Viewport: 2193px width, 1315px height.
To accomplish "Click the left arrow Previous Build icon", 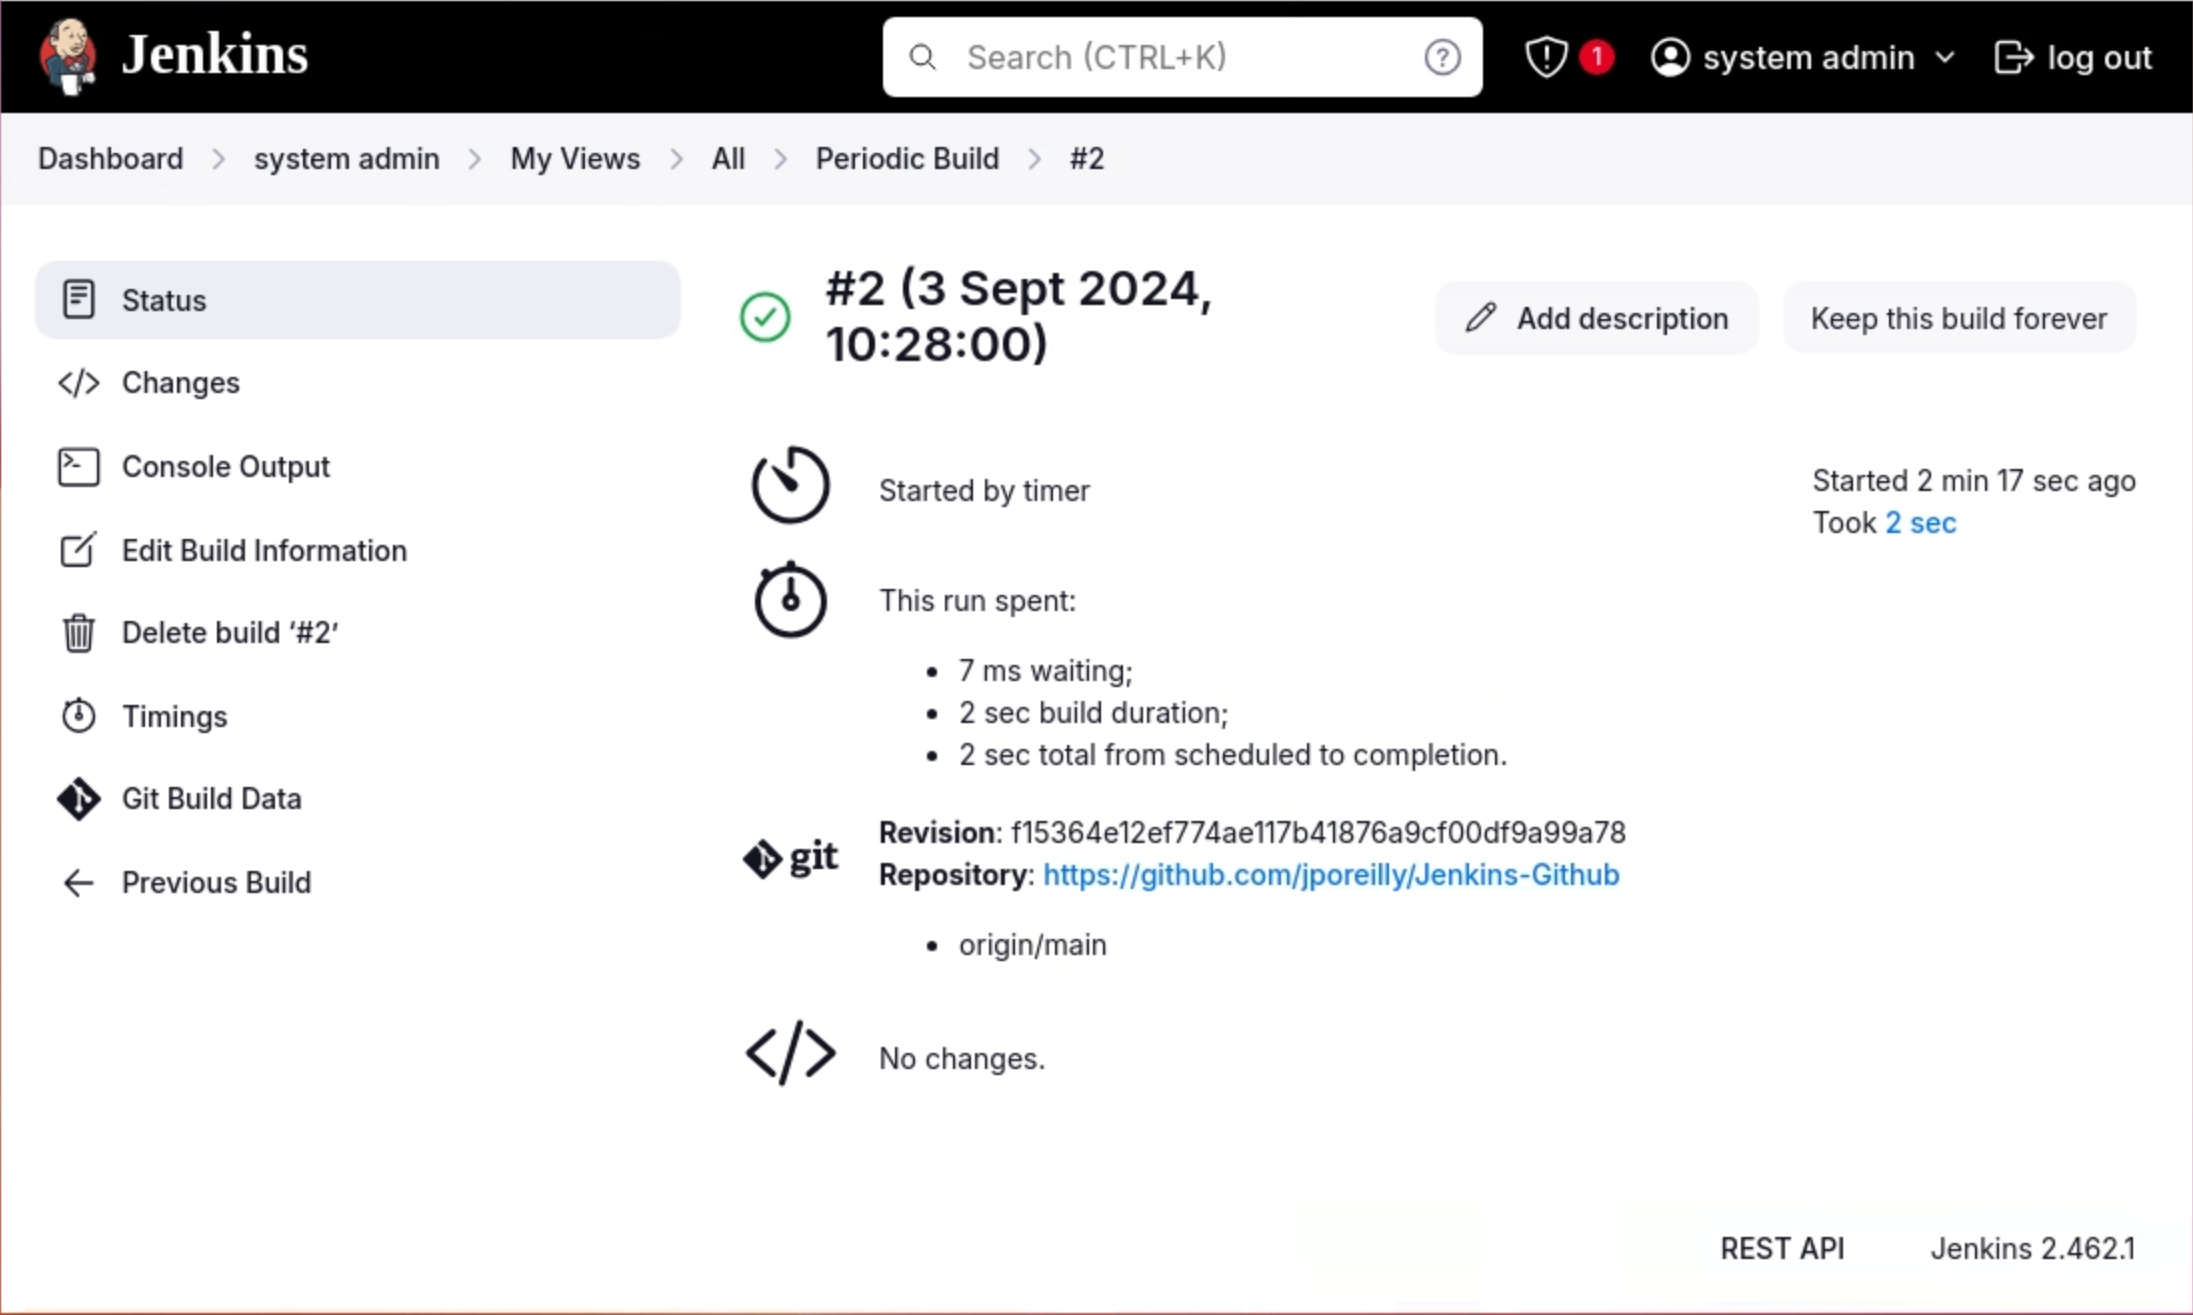I will coord(78,883).
